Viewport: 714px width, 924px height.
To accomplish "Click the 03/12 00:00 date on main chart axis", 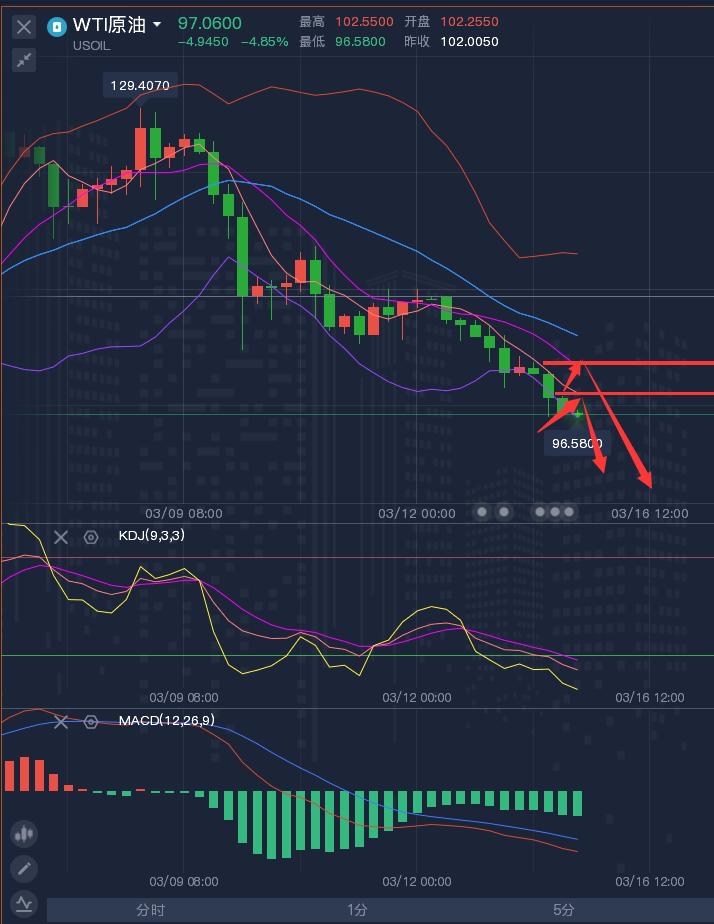I will [416, 513].
